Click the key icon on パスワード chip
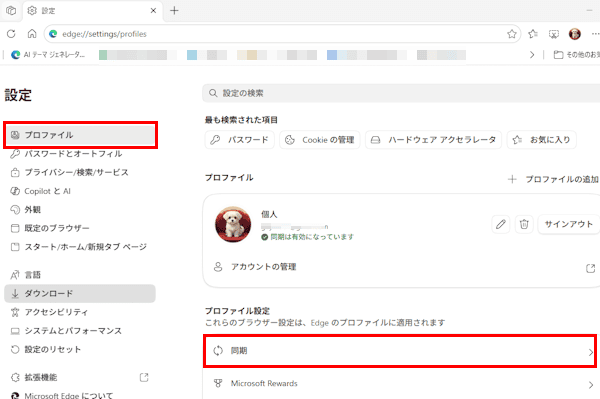Viewport: 600px width, 399px height. (x=215, y=140)
